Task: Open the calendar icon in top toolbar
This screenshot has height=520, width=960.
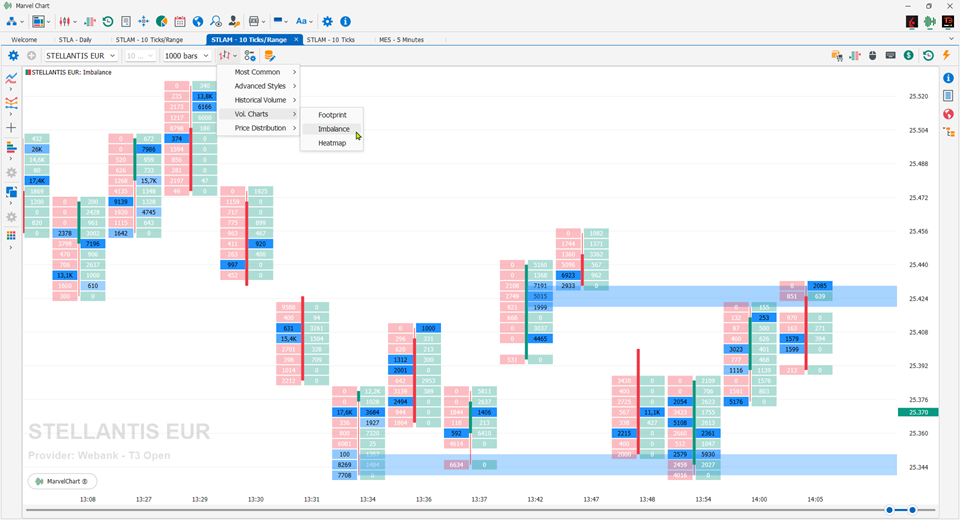Action: [x=179, y=21]
